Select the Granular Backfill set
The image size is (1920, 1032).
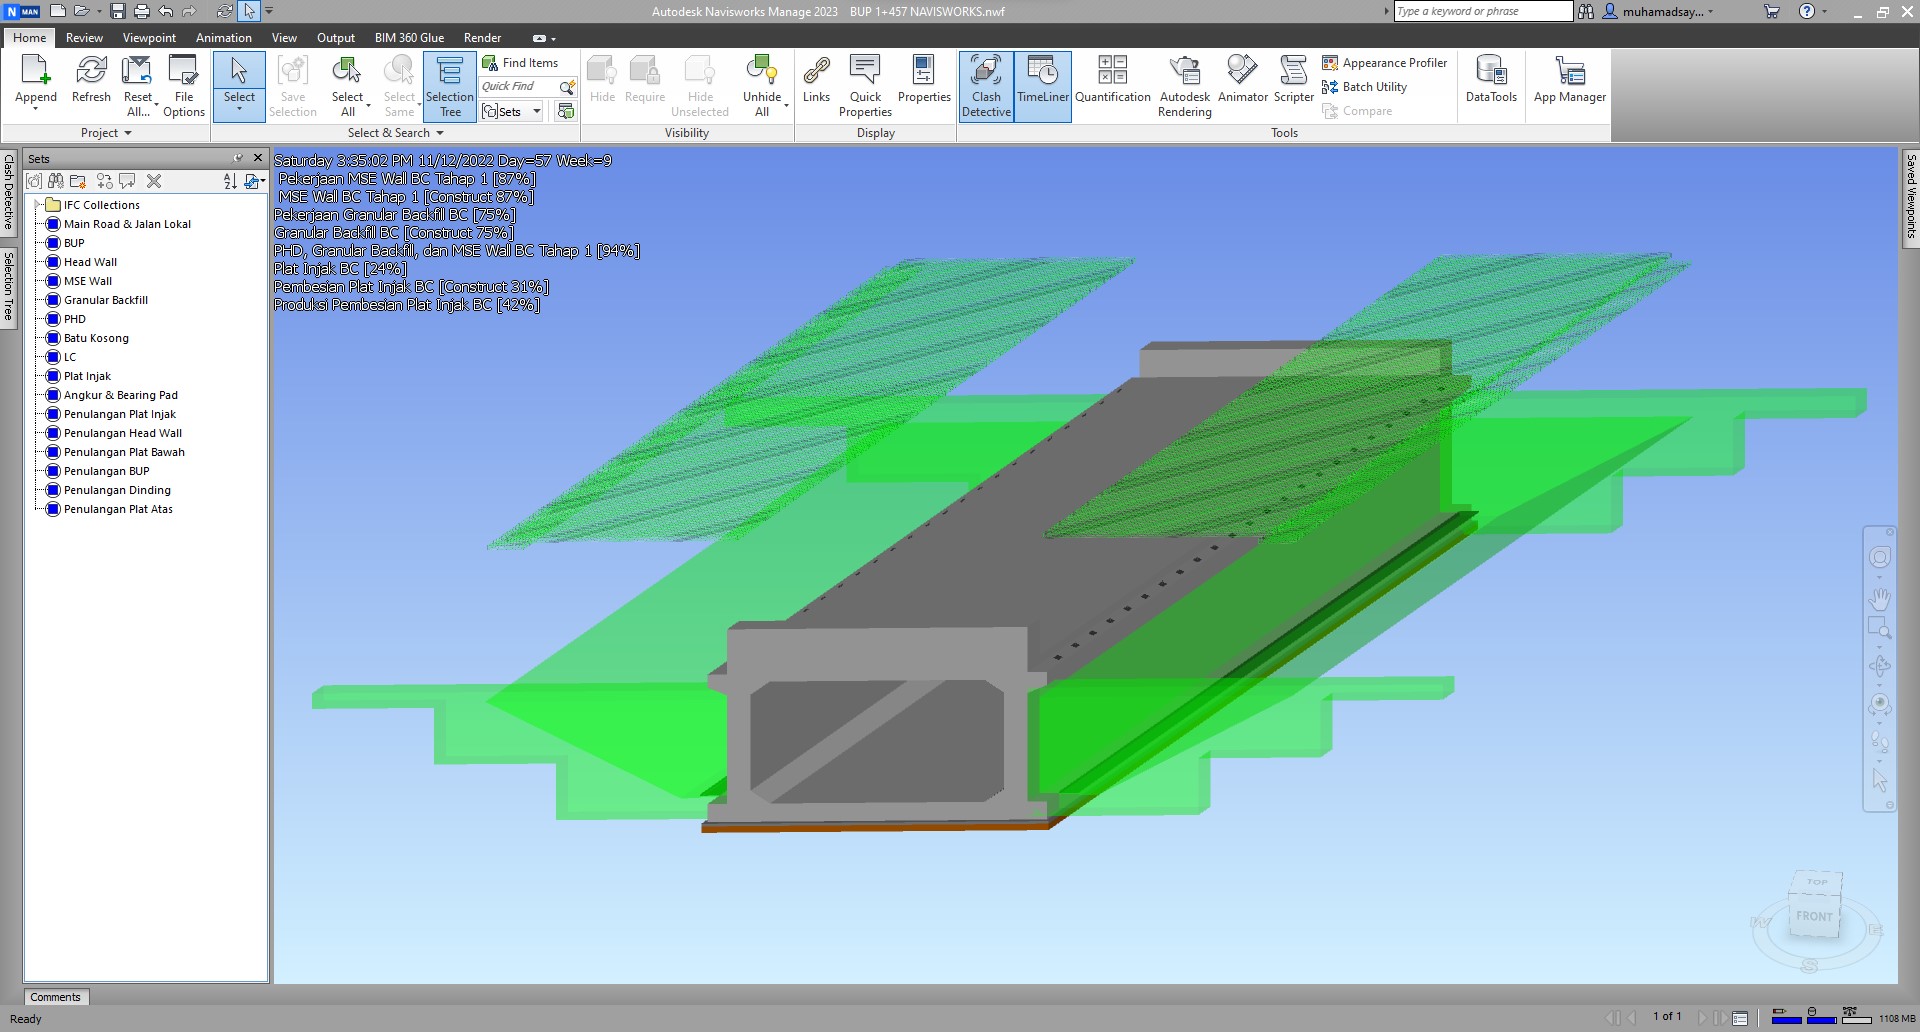point(105,300)
